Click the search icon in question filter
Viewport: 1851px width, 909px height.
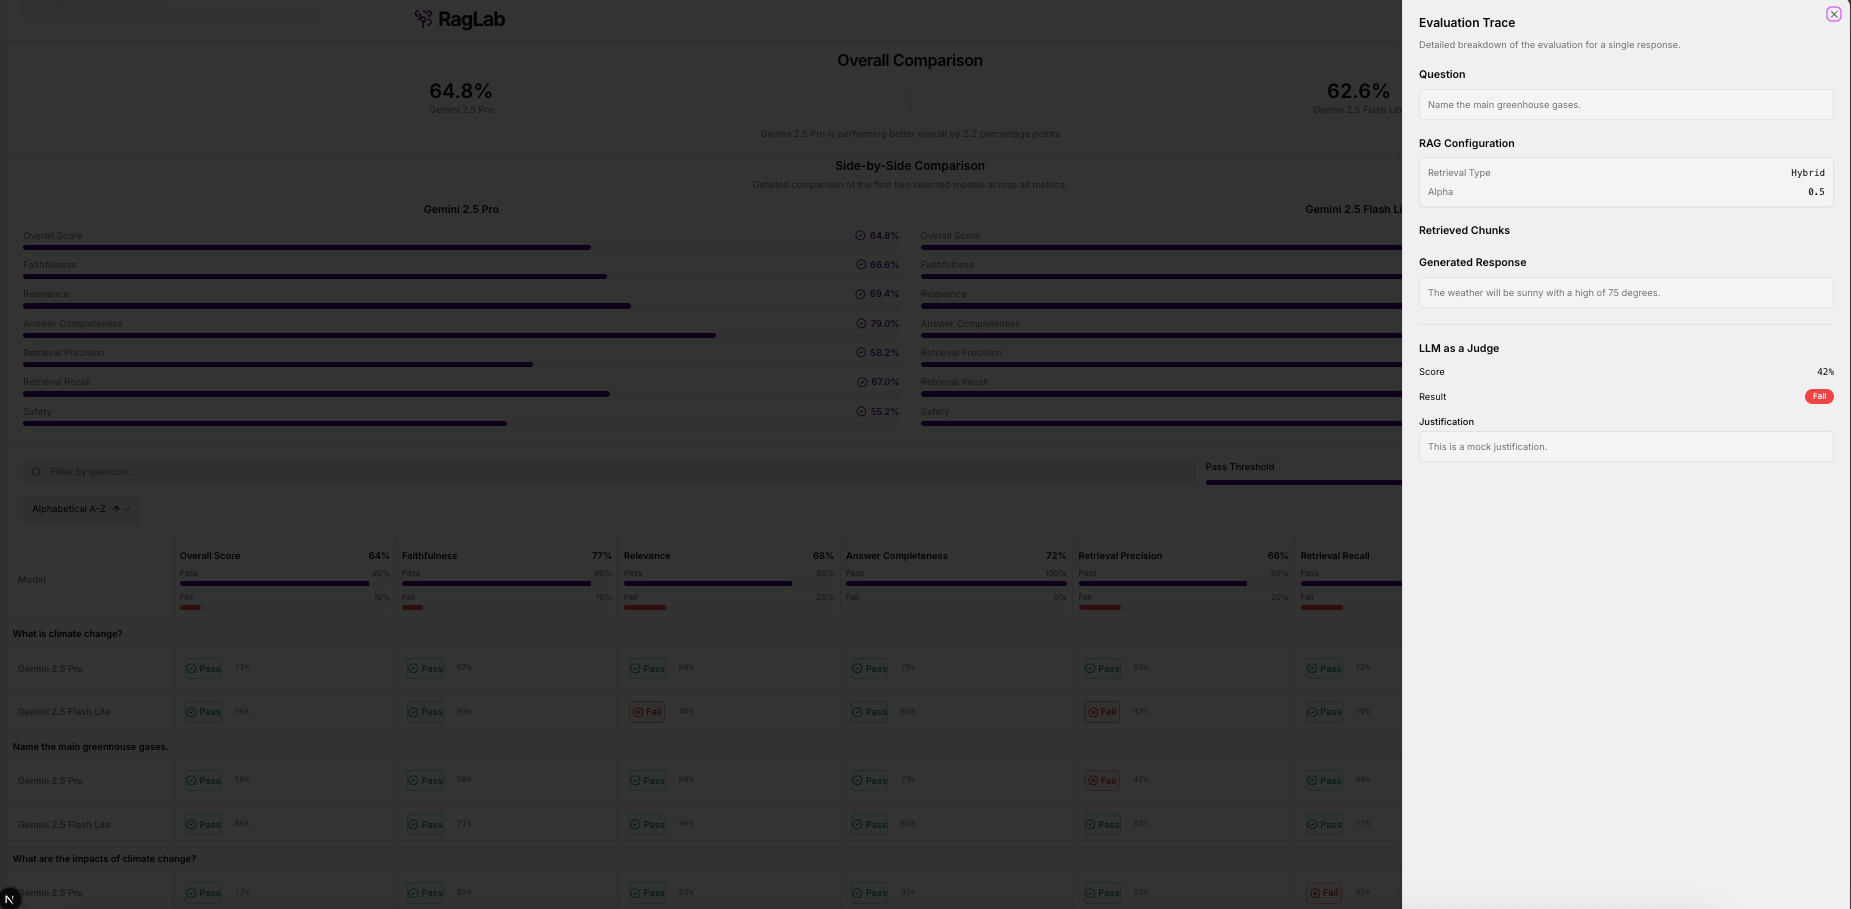click(37, 472)
